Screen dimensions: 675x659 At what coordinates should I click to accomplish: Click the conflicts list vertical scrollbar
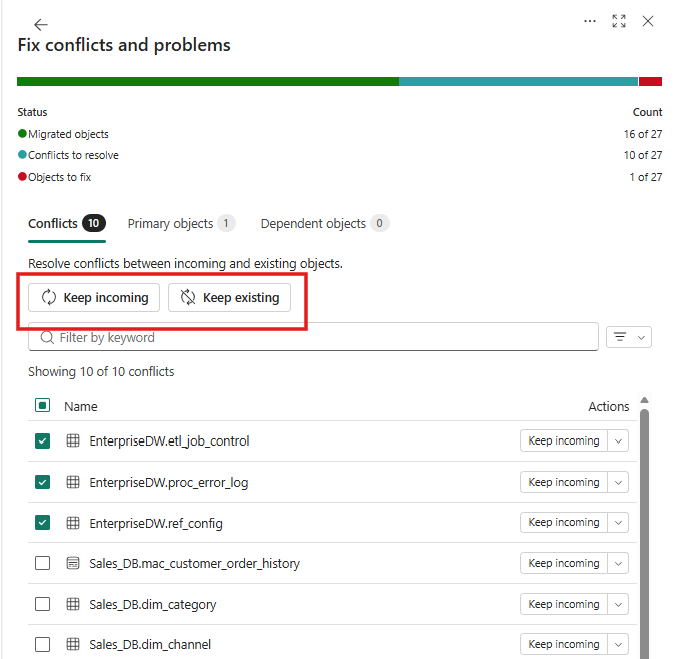(x=644, y=534)
